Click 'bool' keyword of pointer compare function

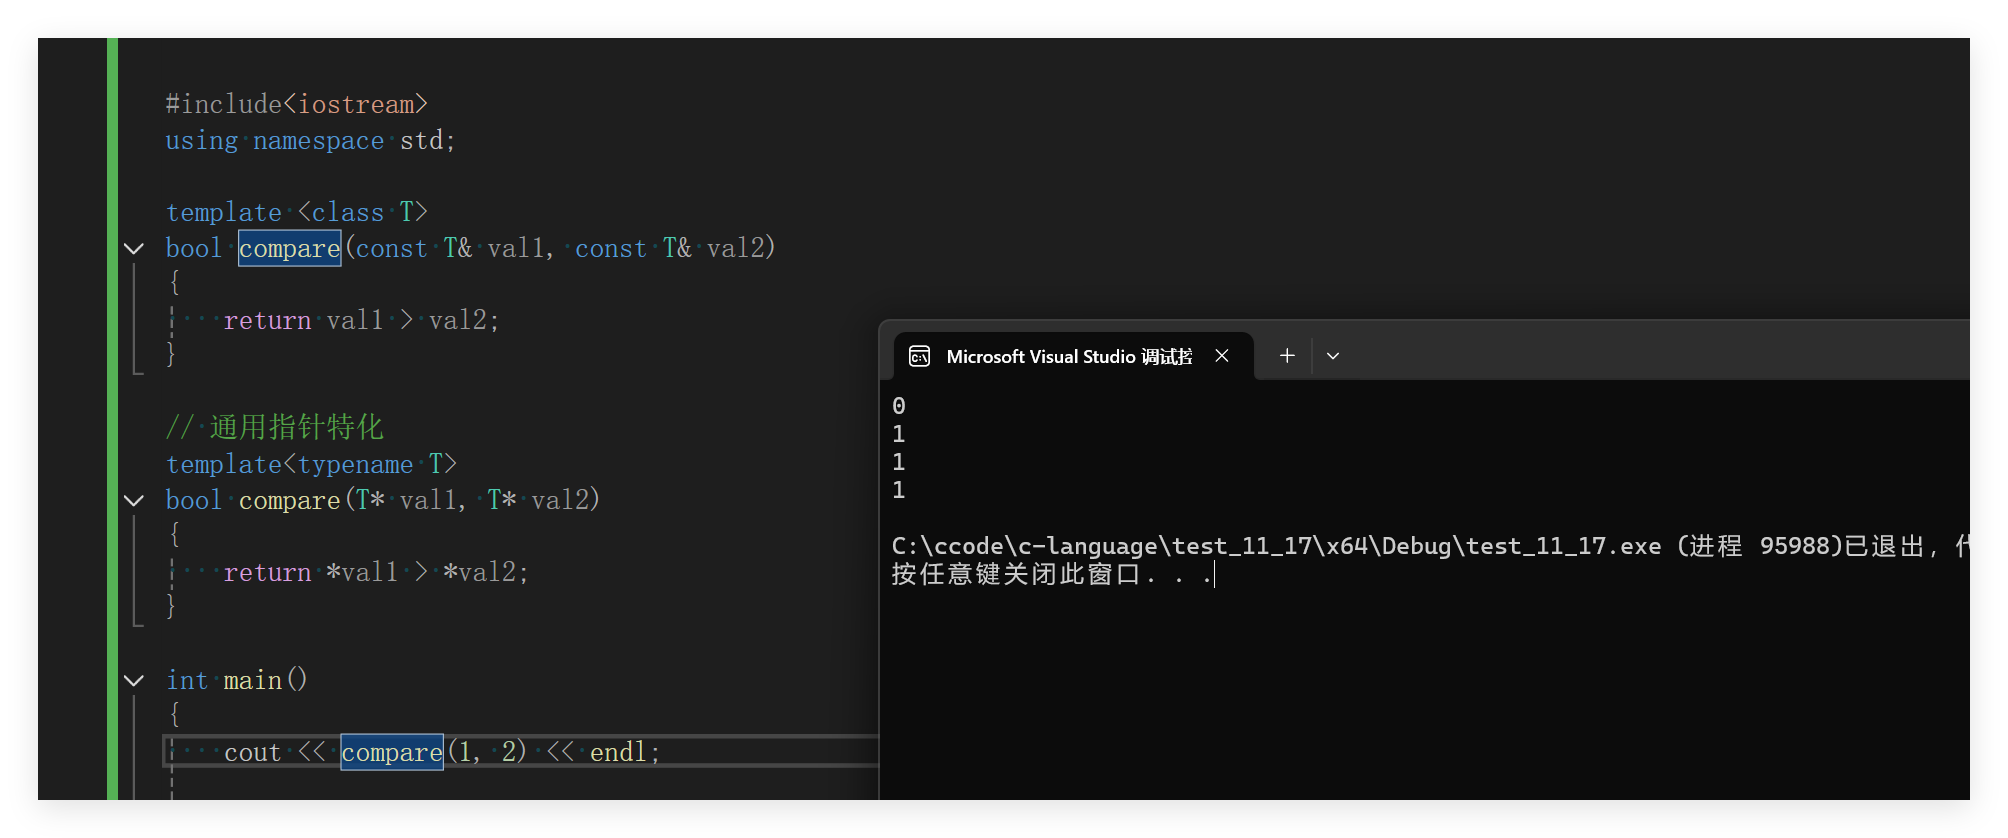(x=194, y=500)
